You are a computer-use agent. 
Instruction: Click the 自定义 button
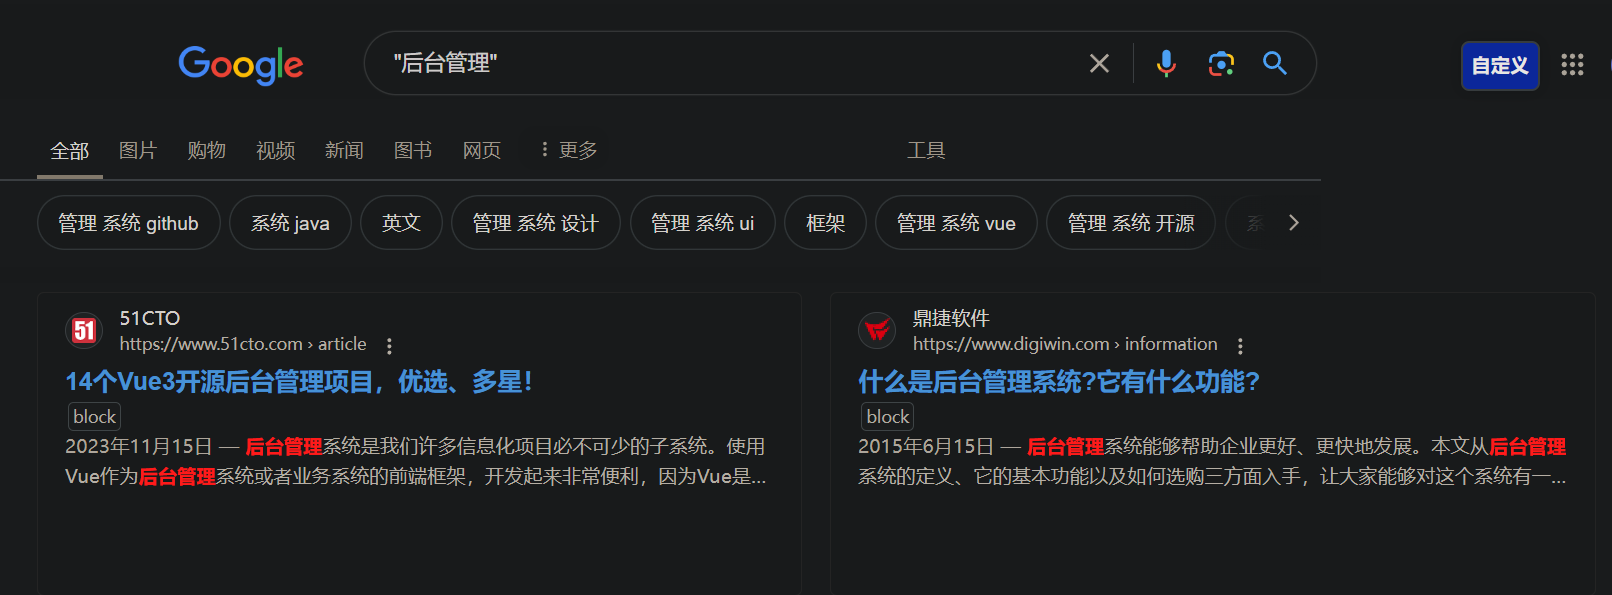tap(1500, 66)
